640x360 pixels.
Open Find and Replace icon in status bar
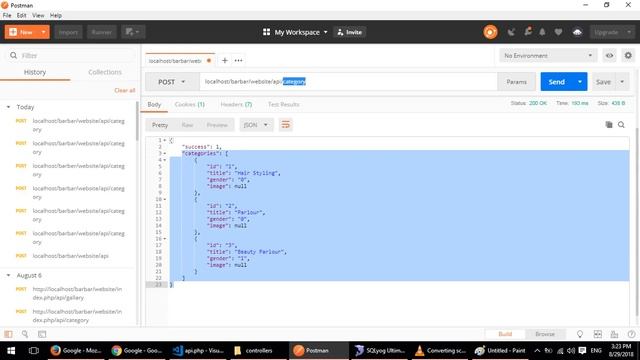[25, 334]
